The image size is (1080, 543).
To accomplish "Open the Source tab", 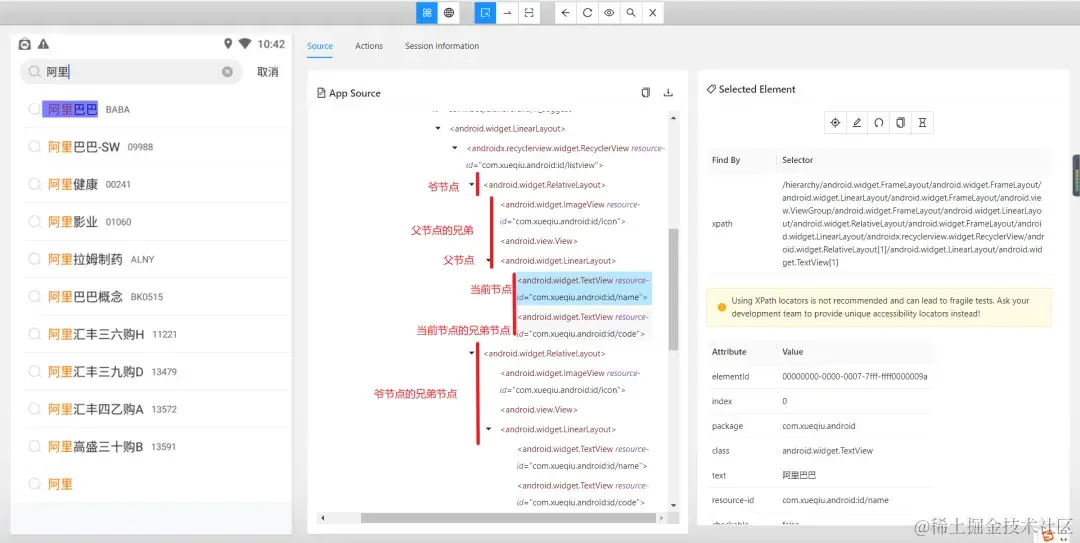I will point(320,46).
